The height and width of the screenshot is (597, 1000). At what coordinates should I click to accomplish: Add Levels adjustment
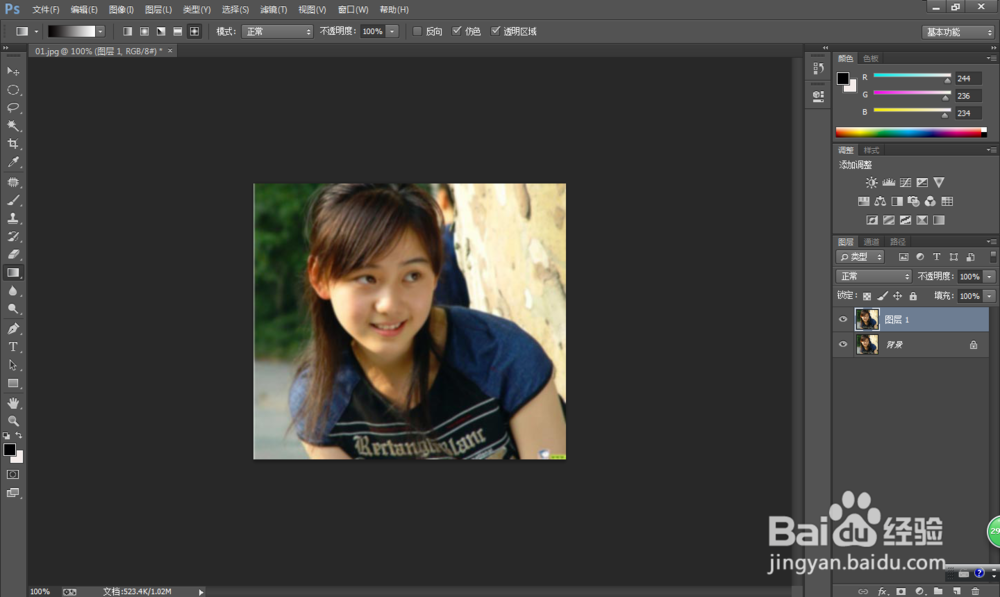[888, 182]
